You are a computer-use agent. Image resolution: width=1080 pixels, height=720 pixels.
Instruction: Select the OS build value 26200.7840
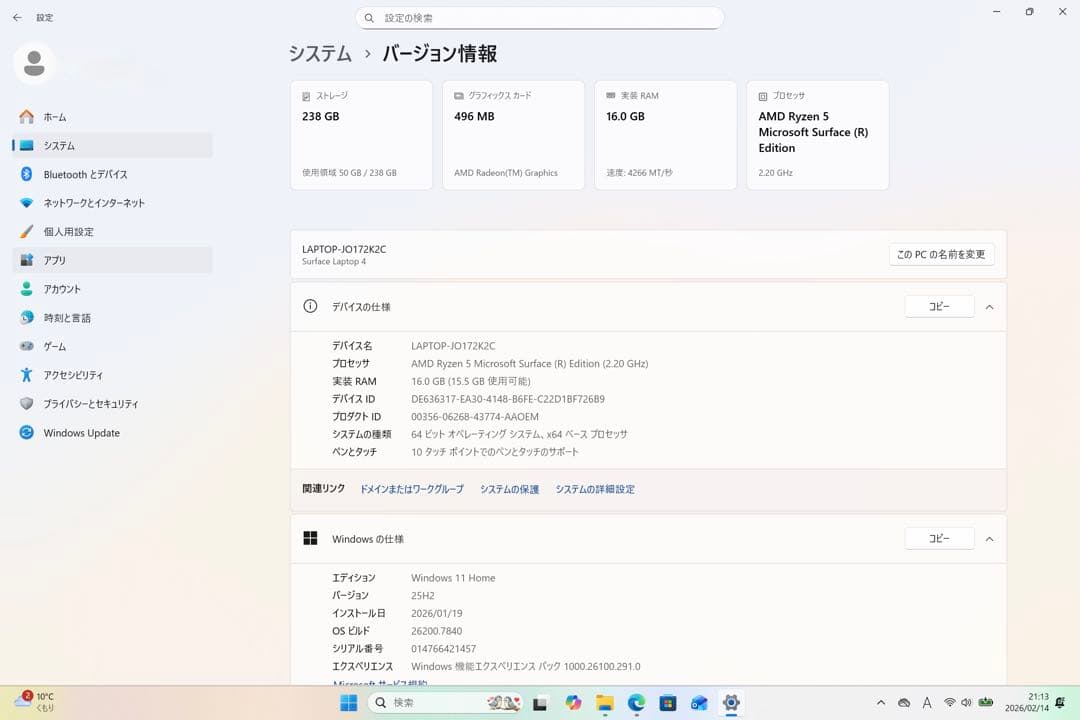point(437,631)
